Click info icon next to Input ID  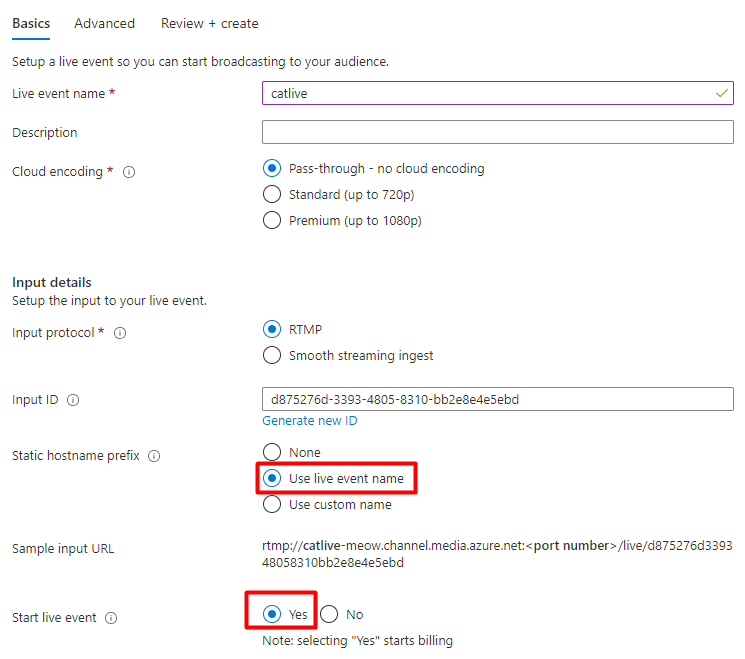(73, 400)
